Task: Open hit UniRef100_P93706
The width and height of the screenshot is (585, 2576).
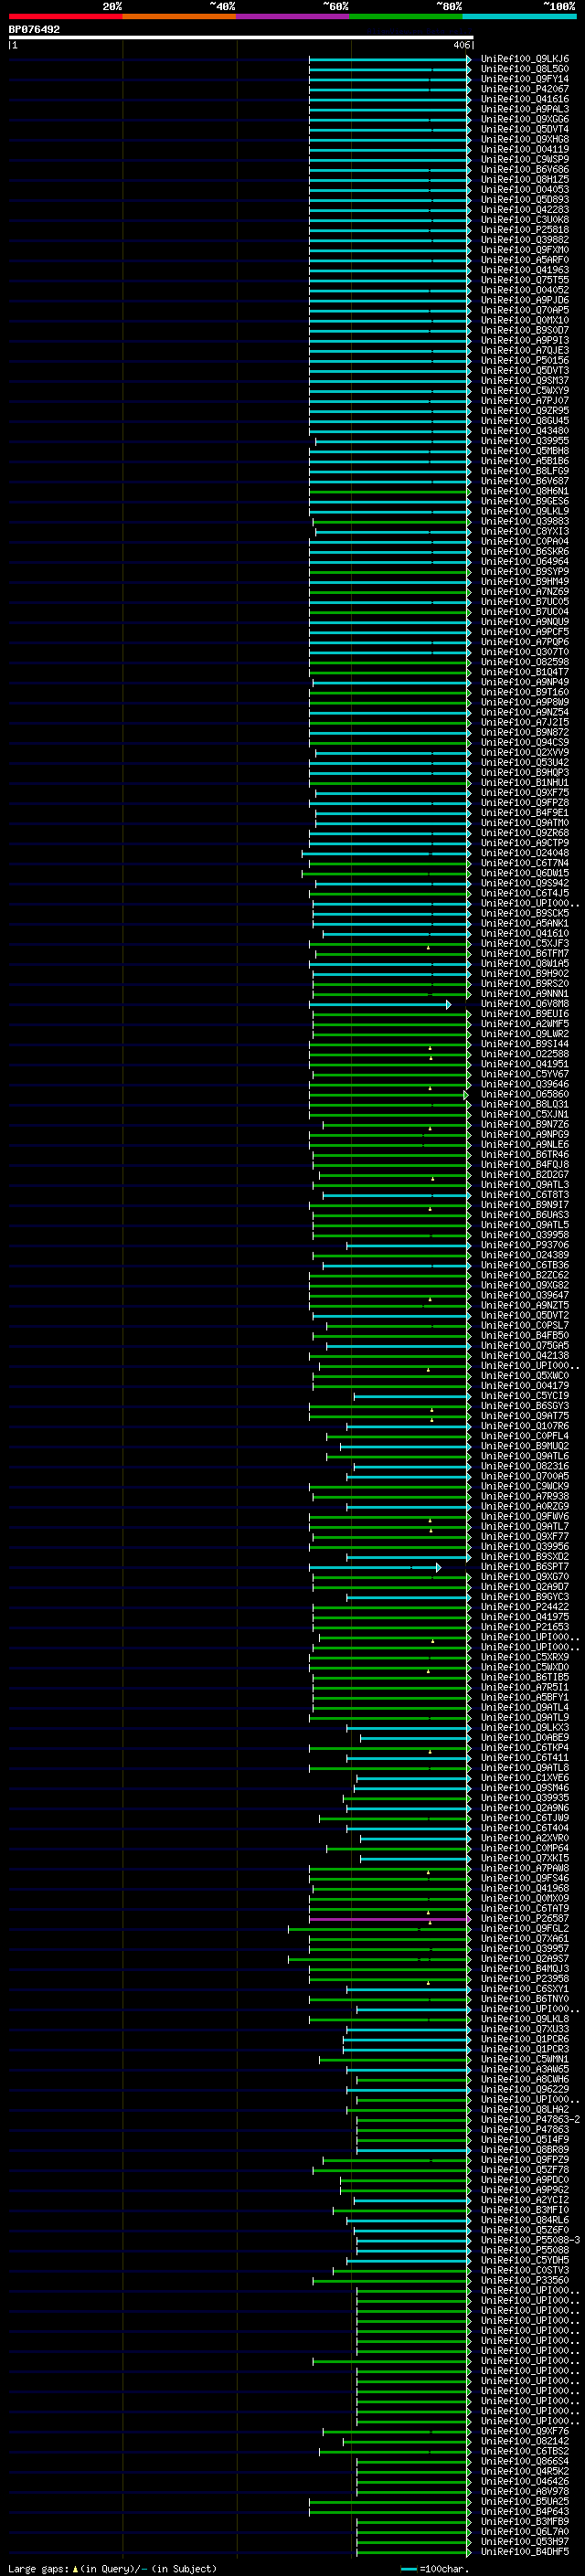Action: 524,1246
